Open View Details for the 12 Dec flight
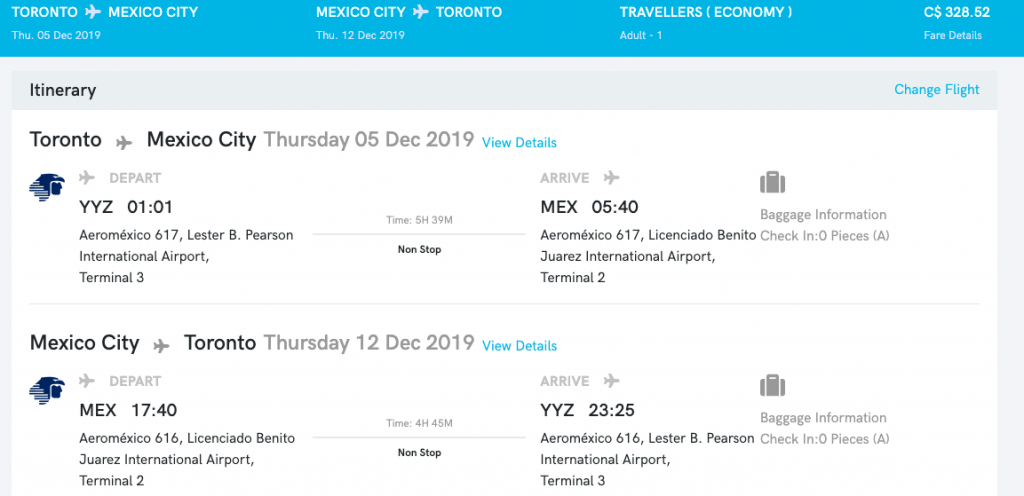The height and width of the screenshot is (496, 1024). (x=519, y=345)
